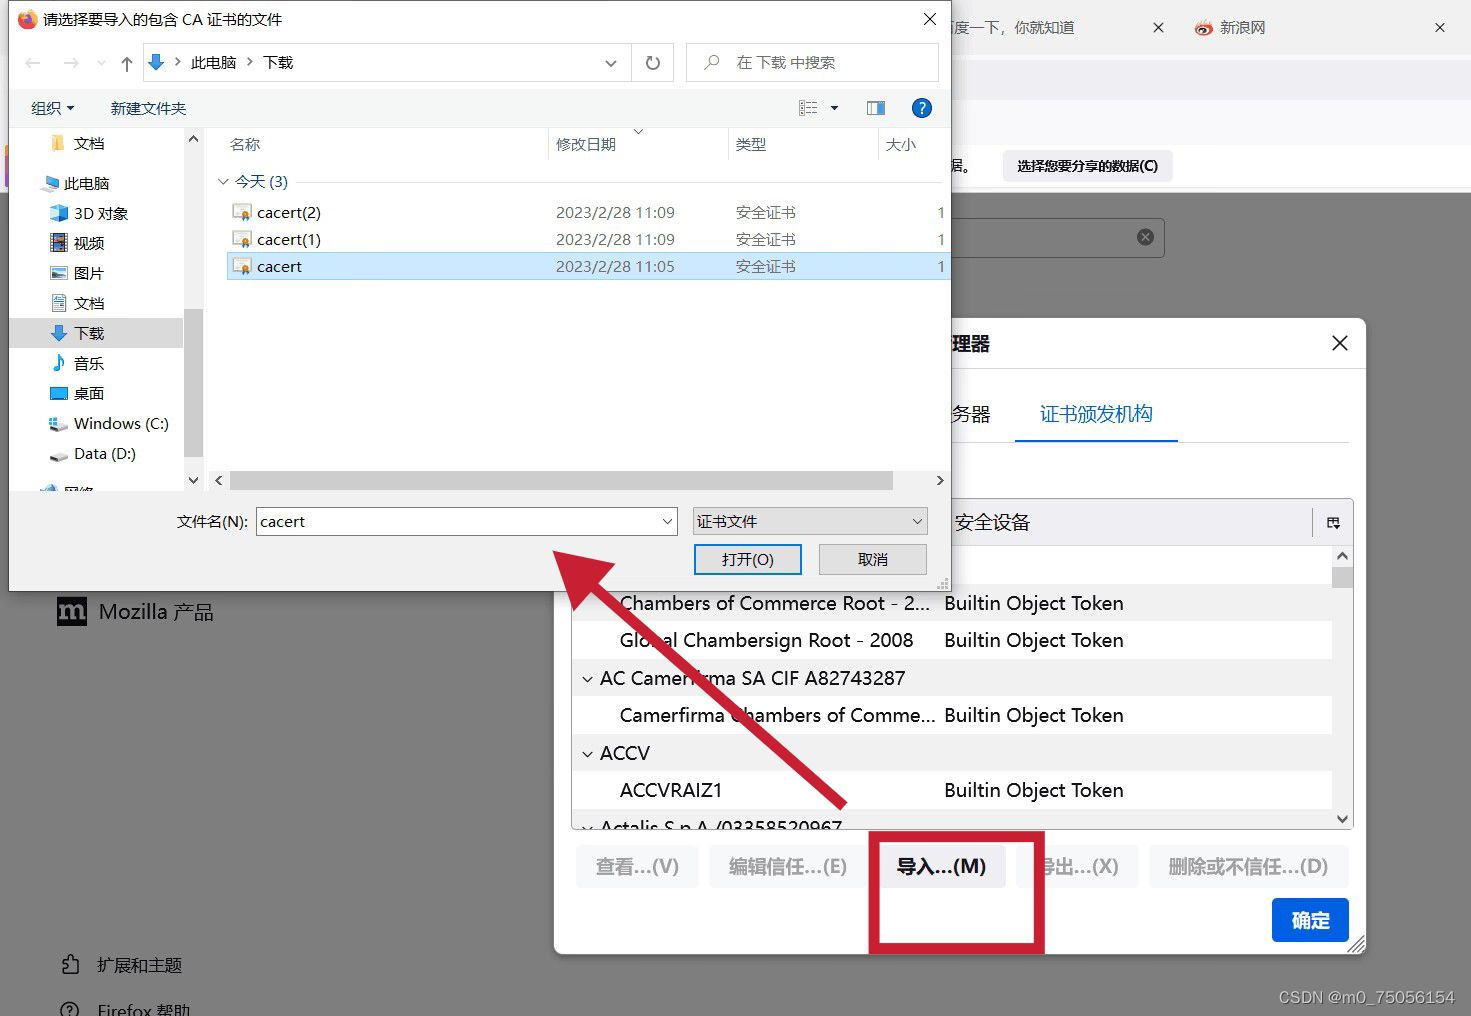Open 扩展和主题 in Firefox sidebar
The height and width of the screenshot is (1016, 1471).
(121, 965)
